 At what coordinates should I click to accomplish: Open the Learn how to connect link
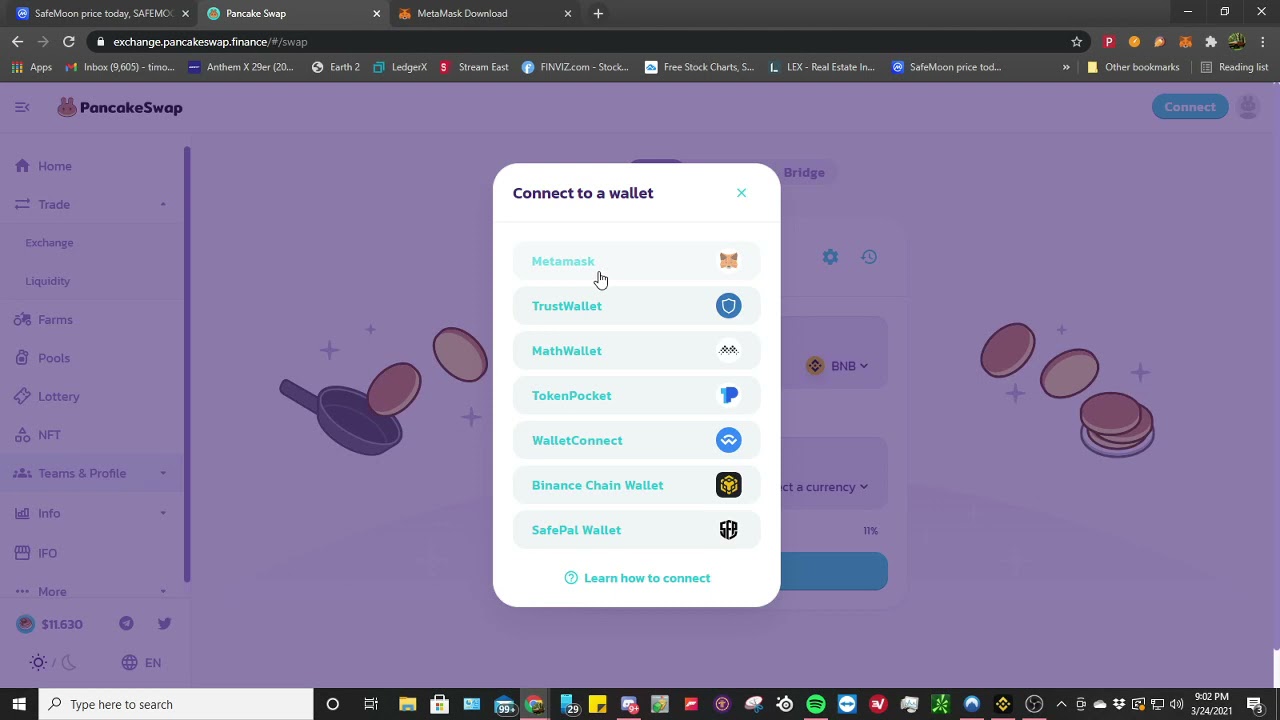(637, 578)
